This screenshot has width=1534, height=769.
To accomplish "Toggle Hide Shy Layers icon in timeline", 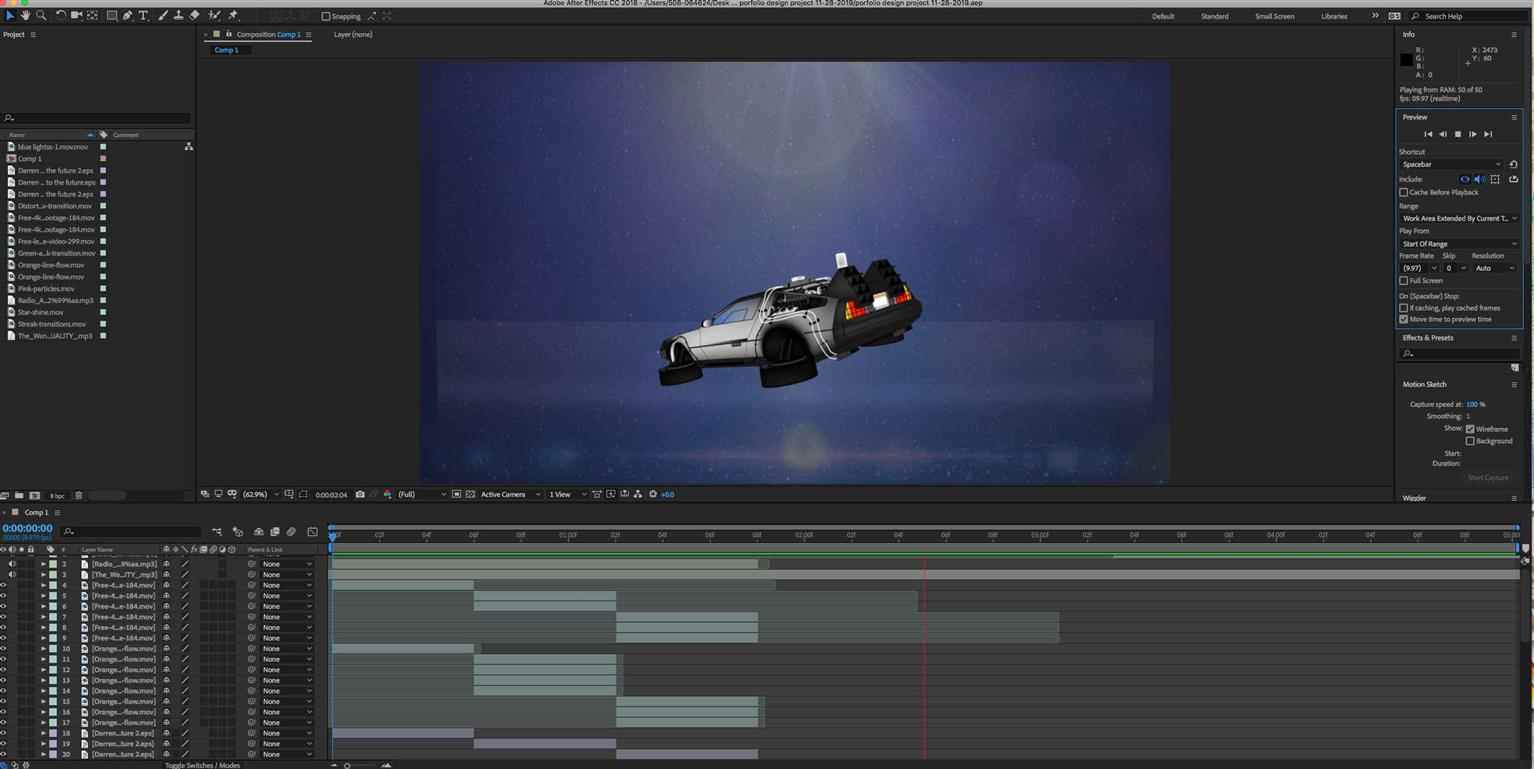I will [x=258, y=532].
